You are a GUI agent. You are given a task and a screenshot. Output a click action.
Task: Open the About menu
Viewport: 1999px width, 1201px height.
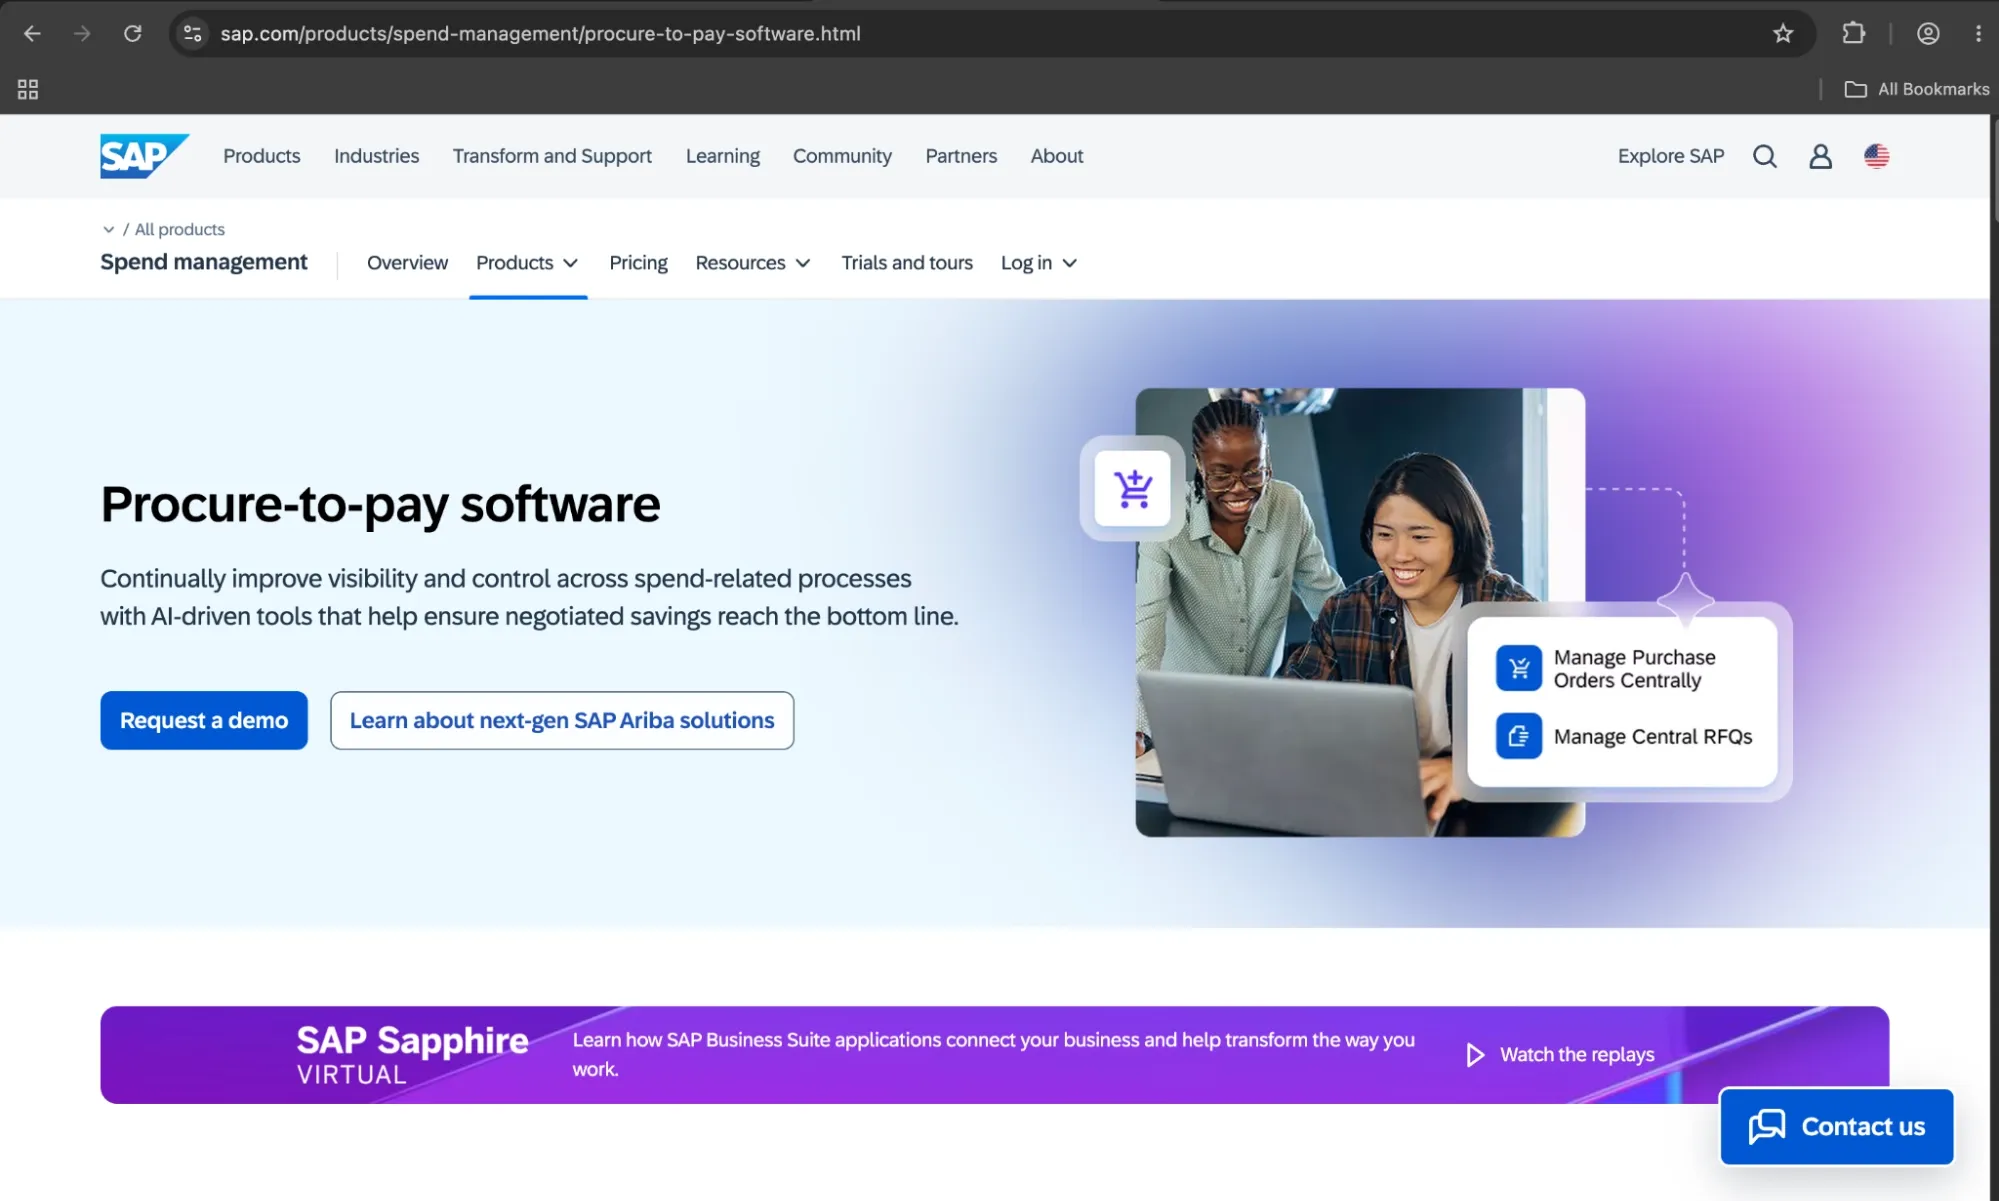(x=1057, y=156)
